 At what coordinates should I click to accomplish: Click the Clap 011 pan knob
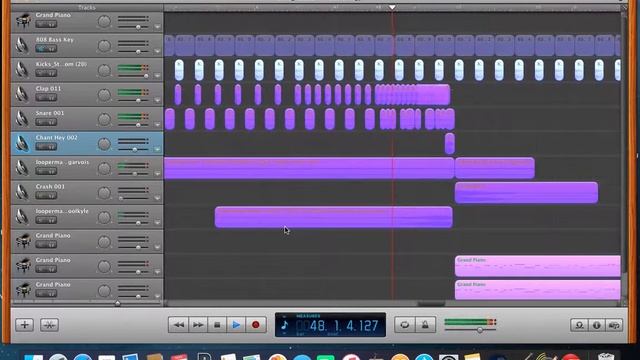pos(104,95)
